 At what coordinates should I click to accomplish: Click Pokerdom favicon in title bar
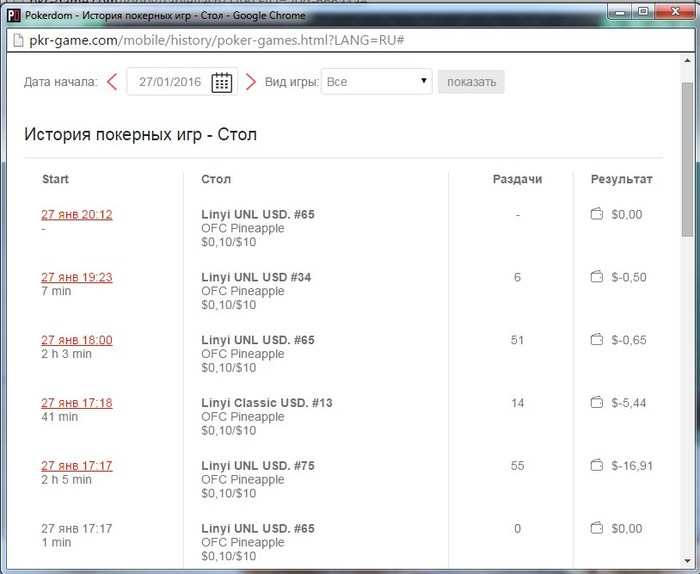[13, 16]
